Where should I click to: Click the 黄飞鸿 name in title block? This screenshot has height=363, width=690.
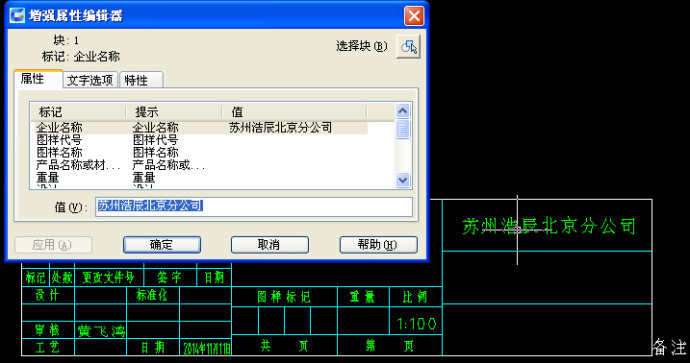[x=101, y=330]
